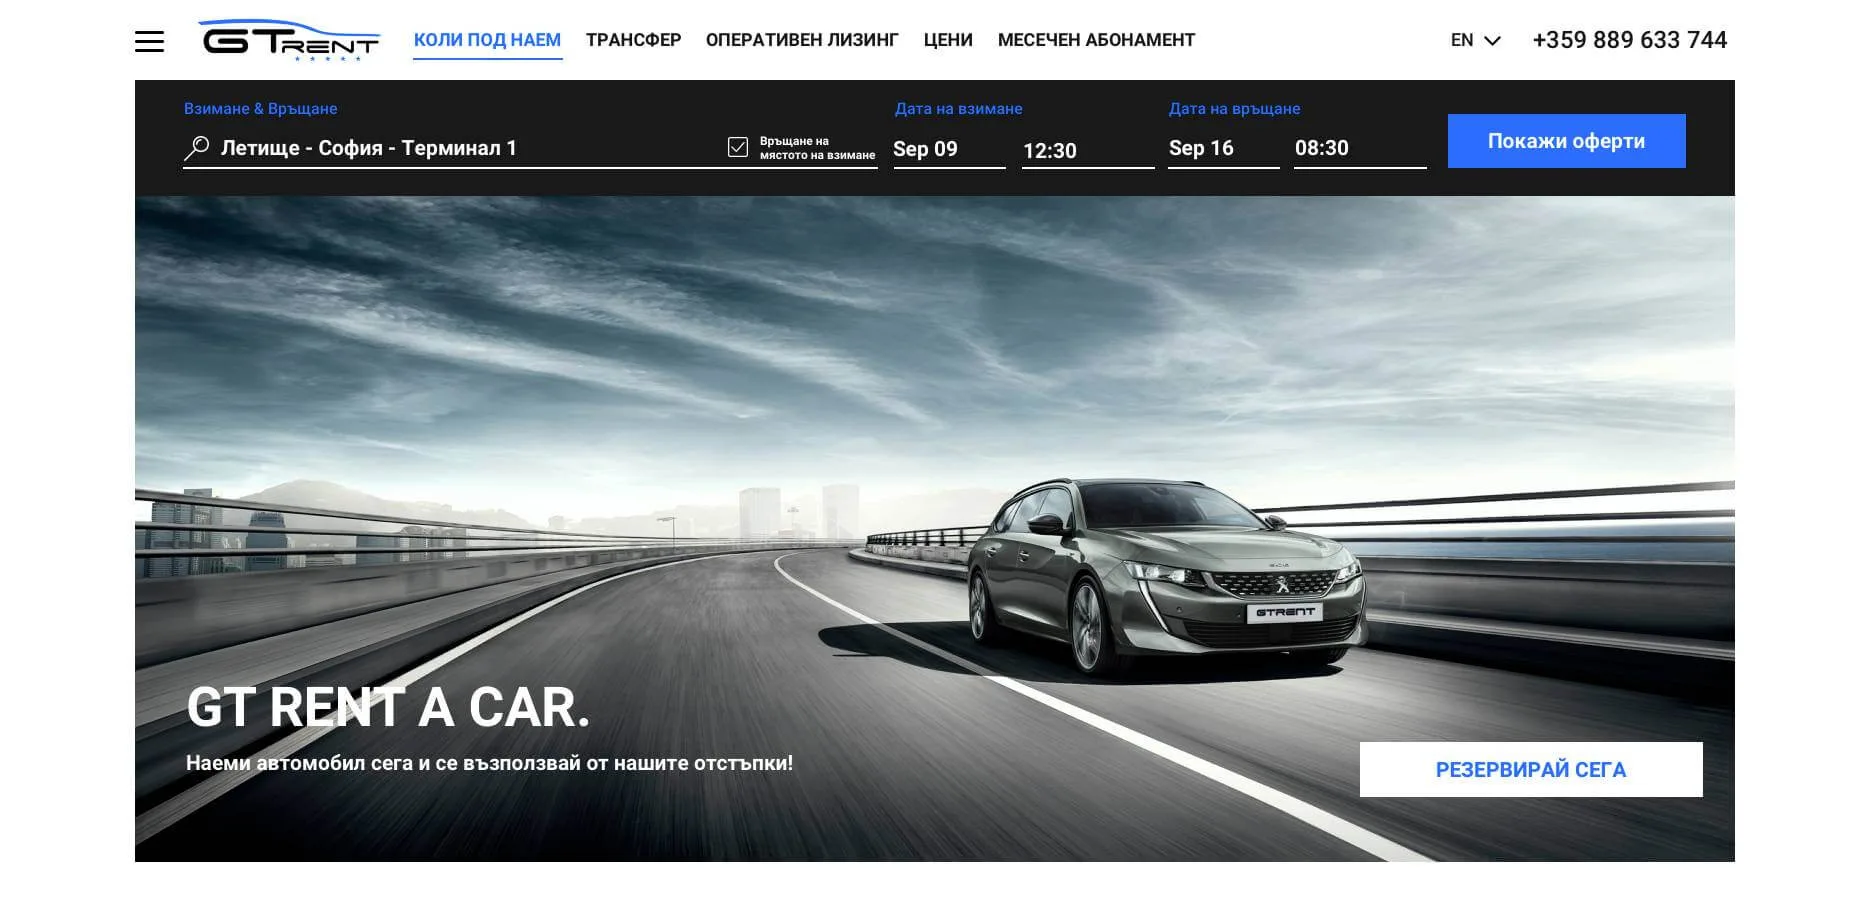This screenshot has width=1861, height=910.
Task: Select the ЦЕНИ menu item
Action: pos(948,41)
